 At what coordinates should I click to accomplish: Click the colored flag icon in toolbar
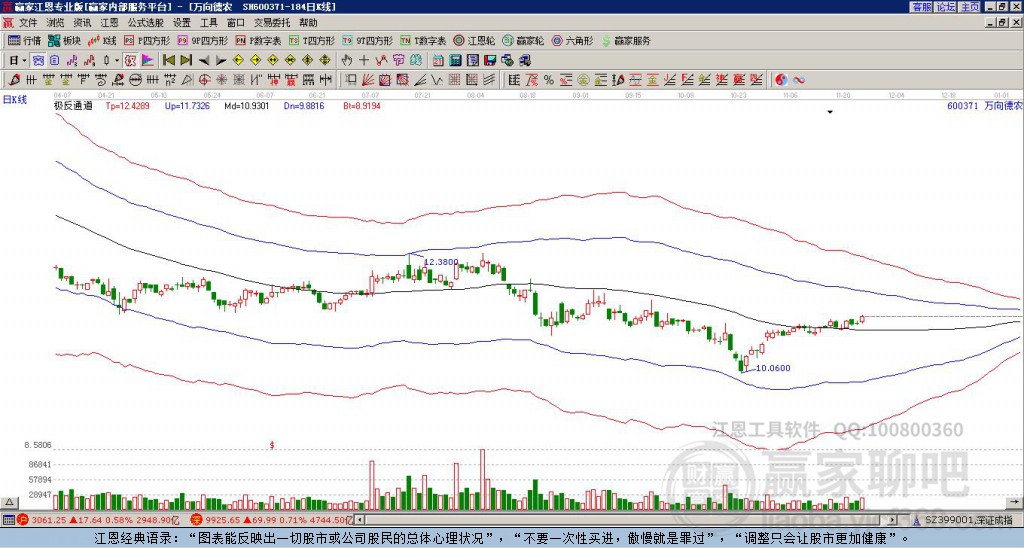pyautogui.click(x=148, y=61)
